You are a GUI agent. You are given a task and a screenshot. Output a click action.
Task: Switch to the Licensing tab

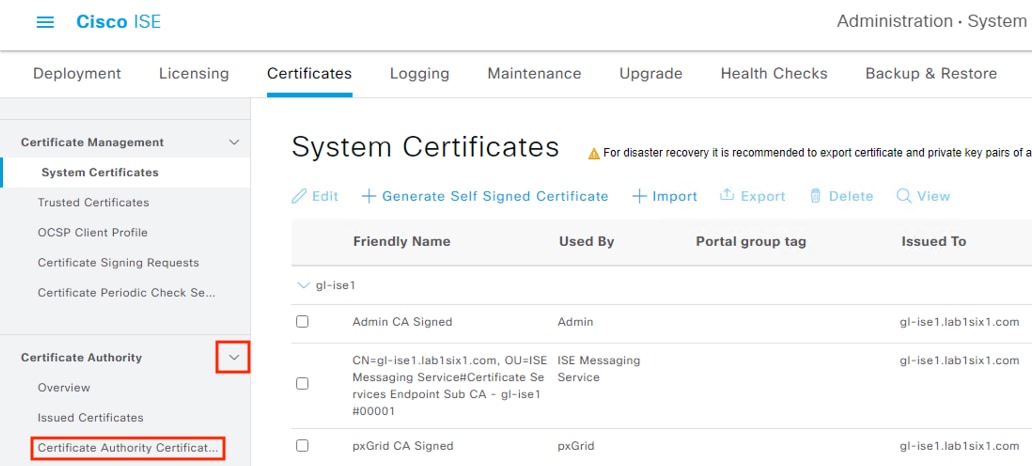point(194,73)
